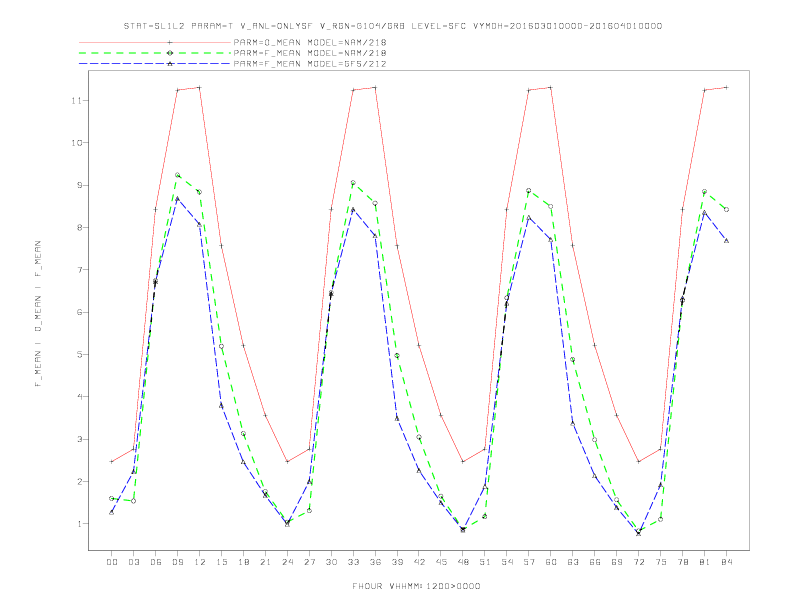Click the x-axis tick label 54
Viewport: 792px width, 612px height.
click(507, 562)
